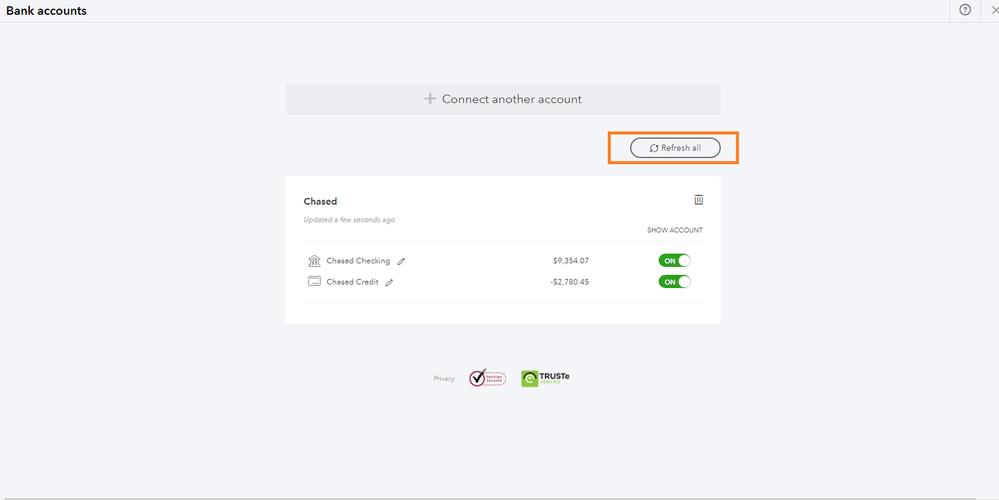Click the plus icon beside Connect another account

coord(430,99)
